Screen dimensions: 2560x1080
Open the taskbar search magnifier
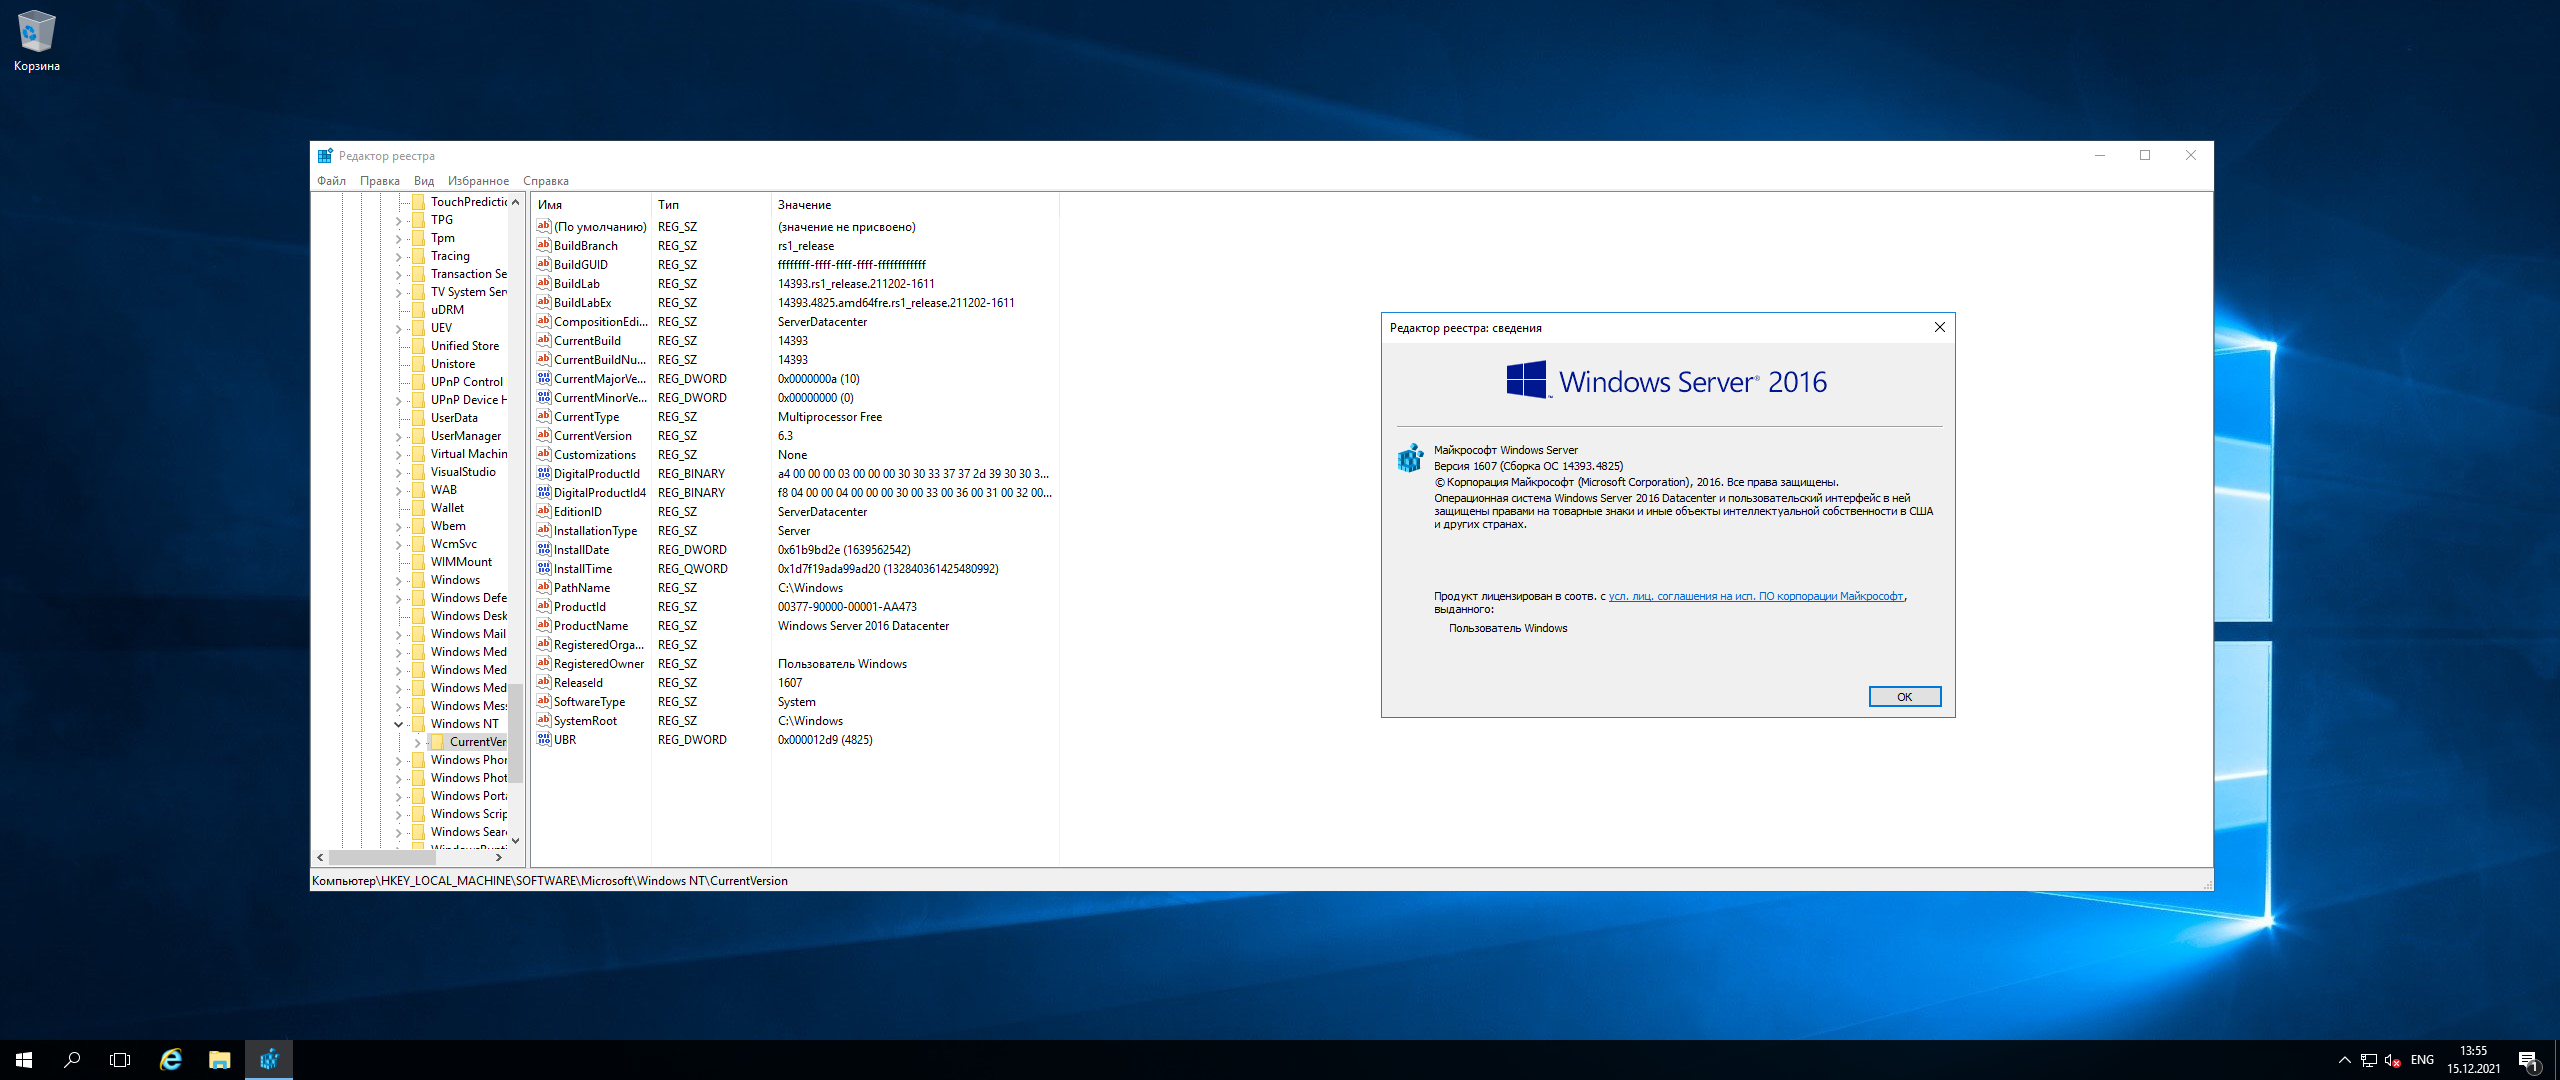72,1060
